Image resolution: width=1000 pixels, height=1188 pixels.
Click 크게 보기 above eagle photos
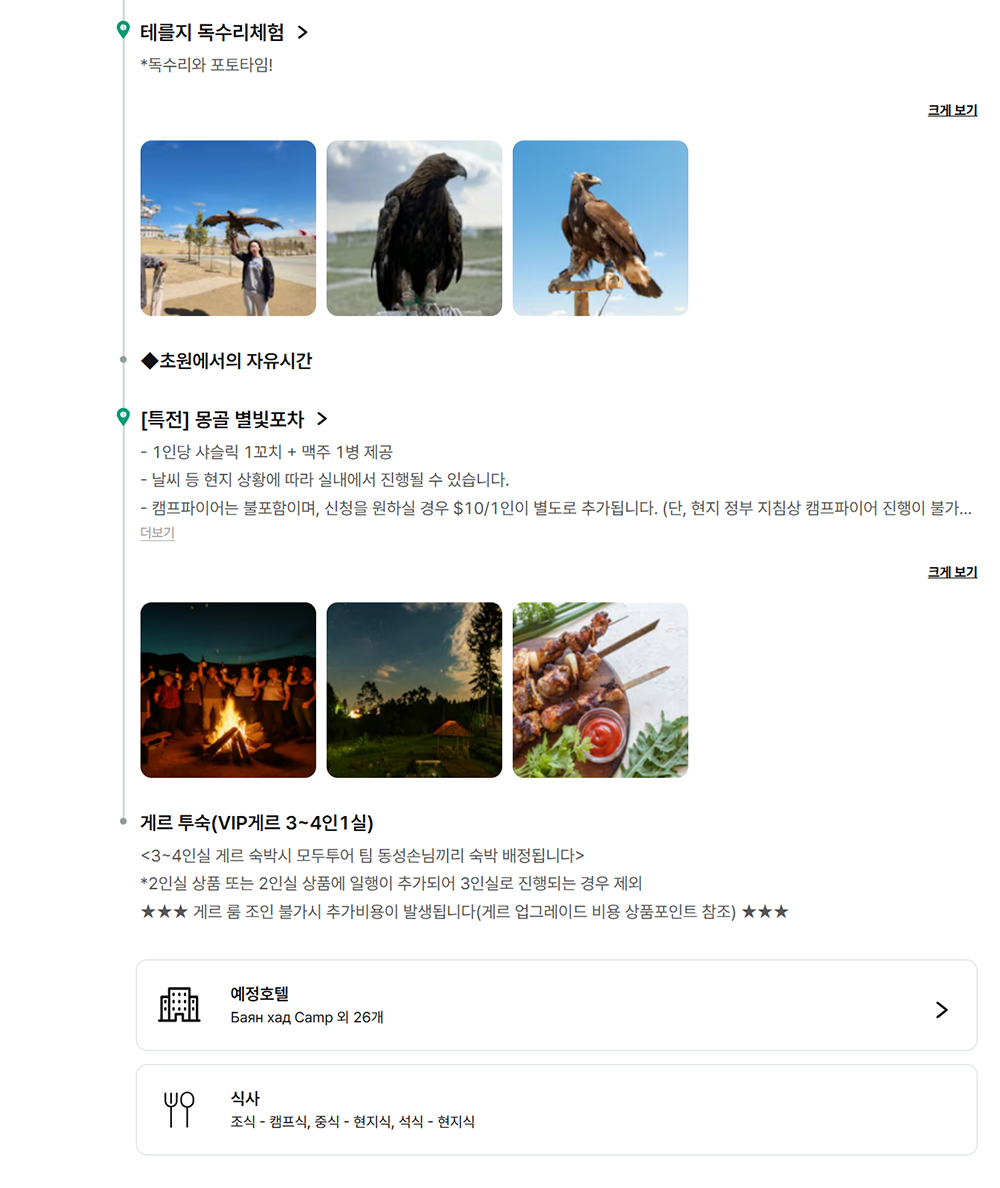(x=952, y=111)
